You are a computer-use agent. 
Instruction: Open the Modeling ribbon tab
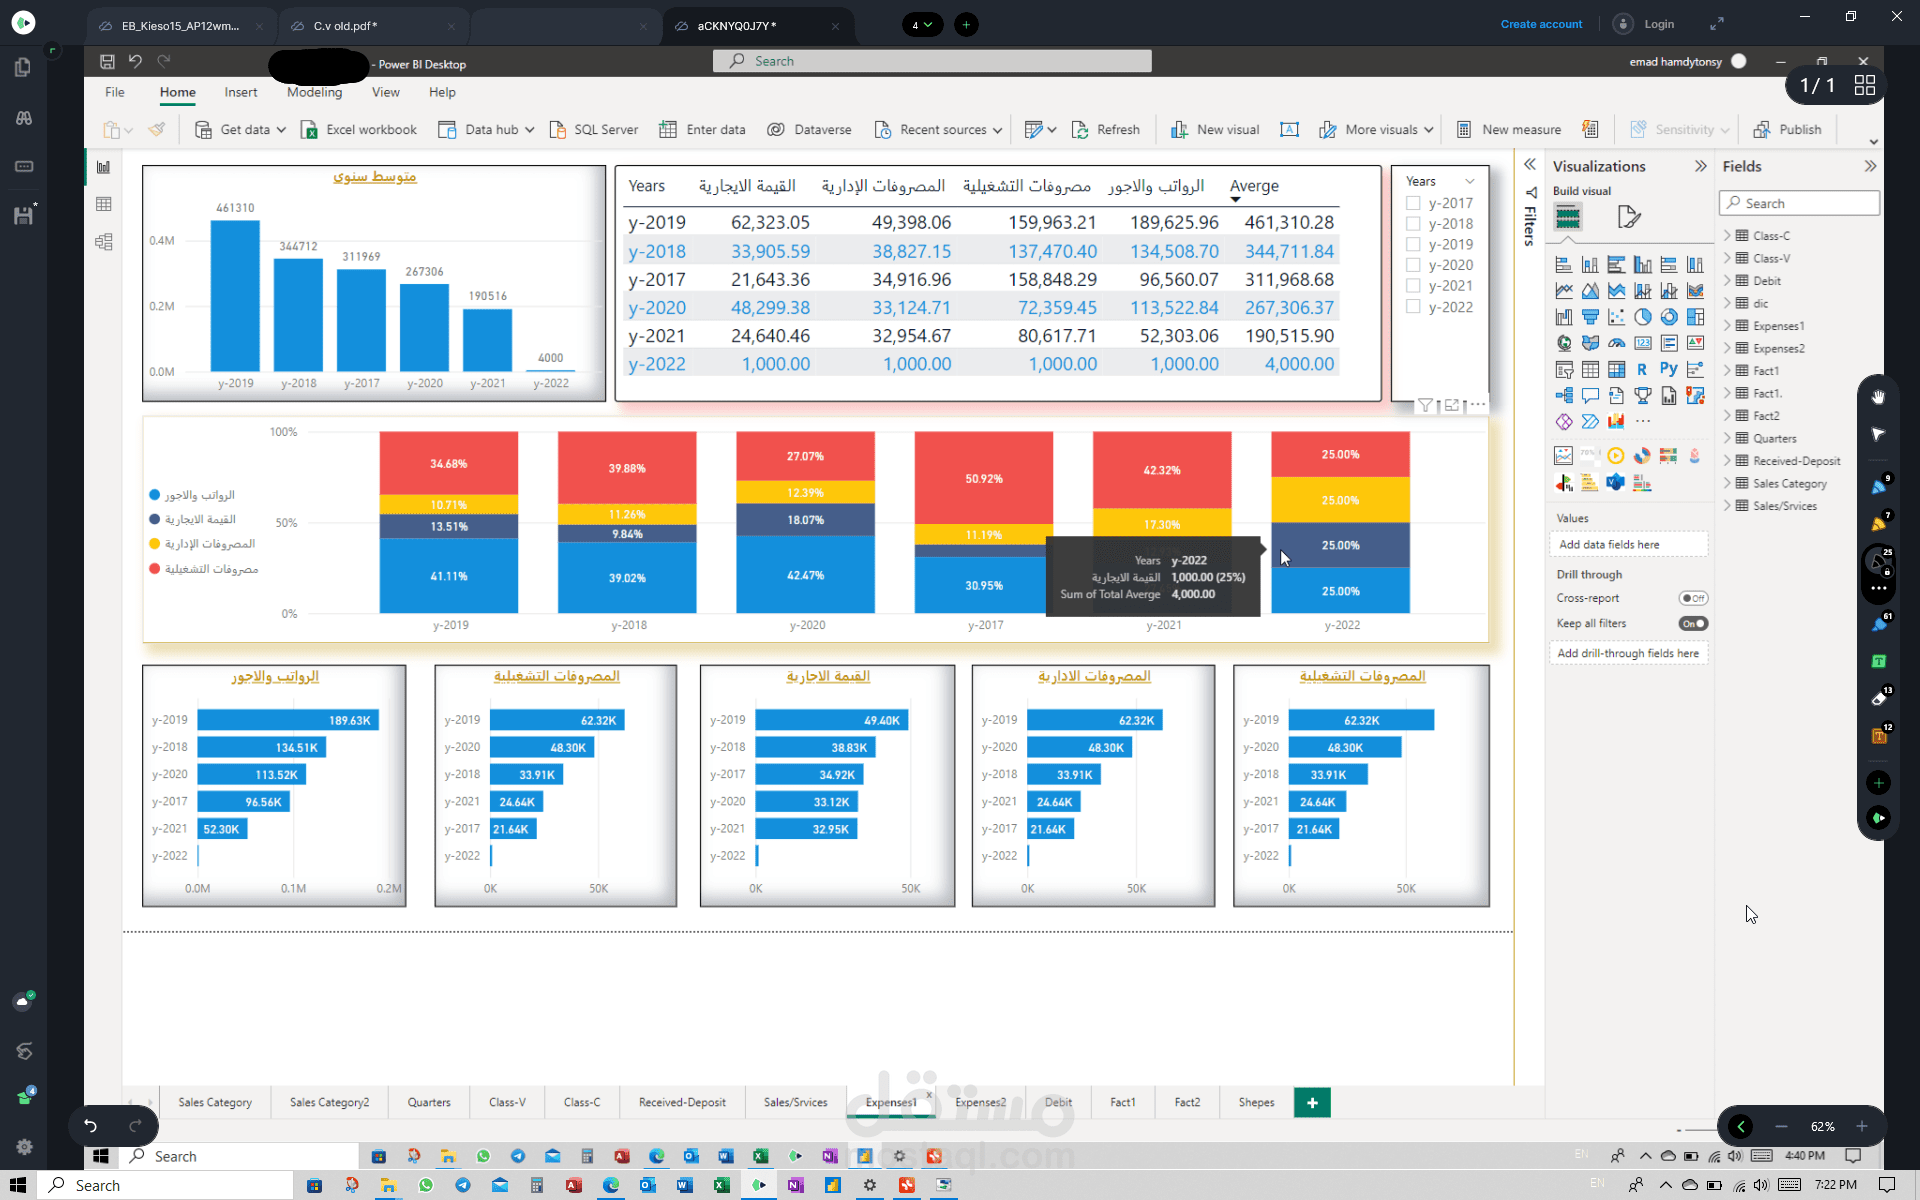point(314,92)
